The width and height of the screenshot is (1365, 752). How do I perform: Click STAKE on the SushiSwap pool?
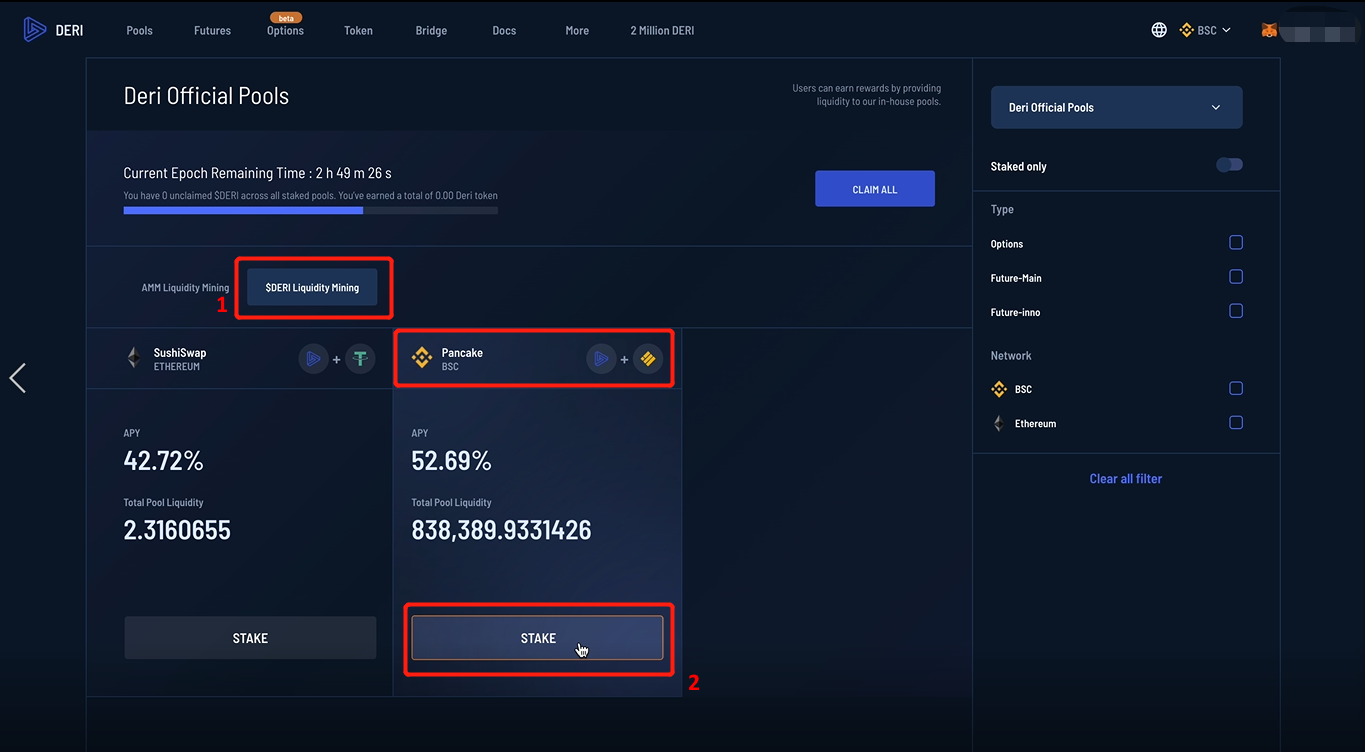click(x=250, y=638)
